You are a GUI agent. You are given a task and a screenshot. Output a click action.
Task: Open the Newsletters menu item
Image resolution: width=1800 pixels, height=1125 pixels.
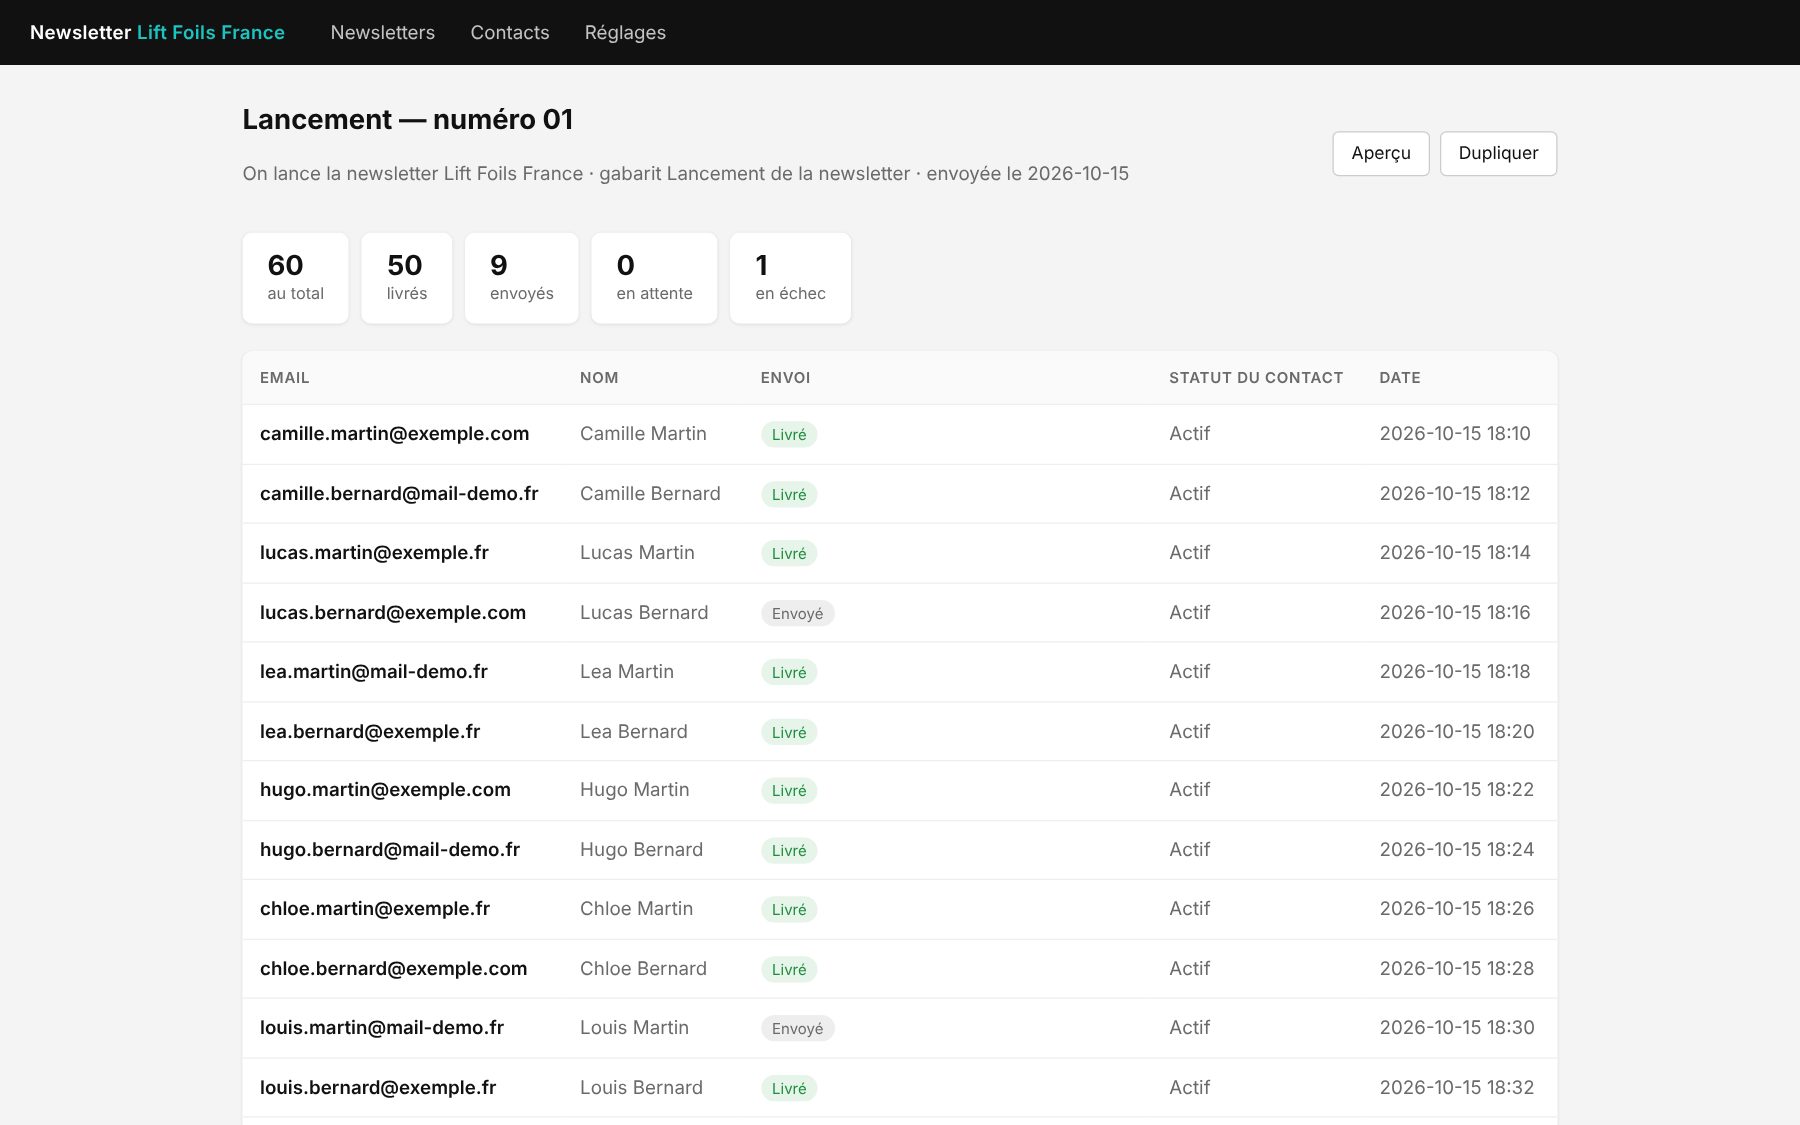point(382,32)
